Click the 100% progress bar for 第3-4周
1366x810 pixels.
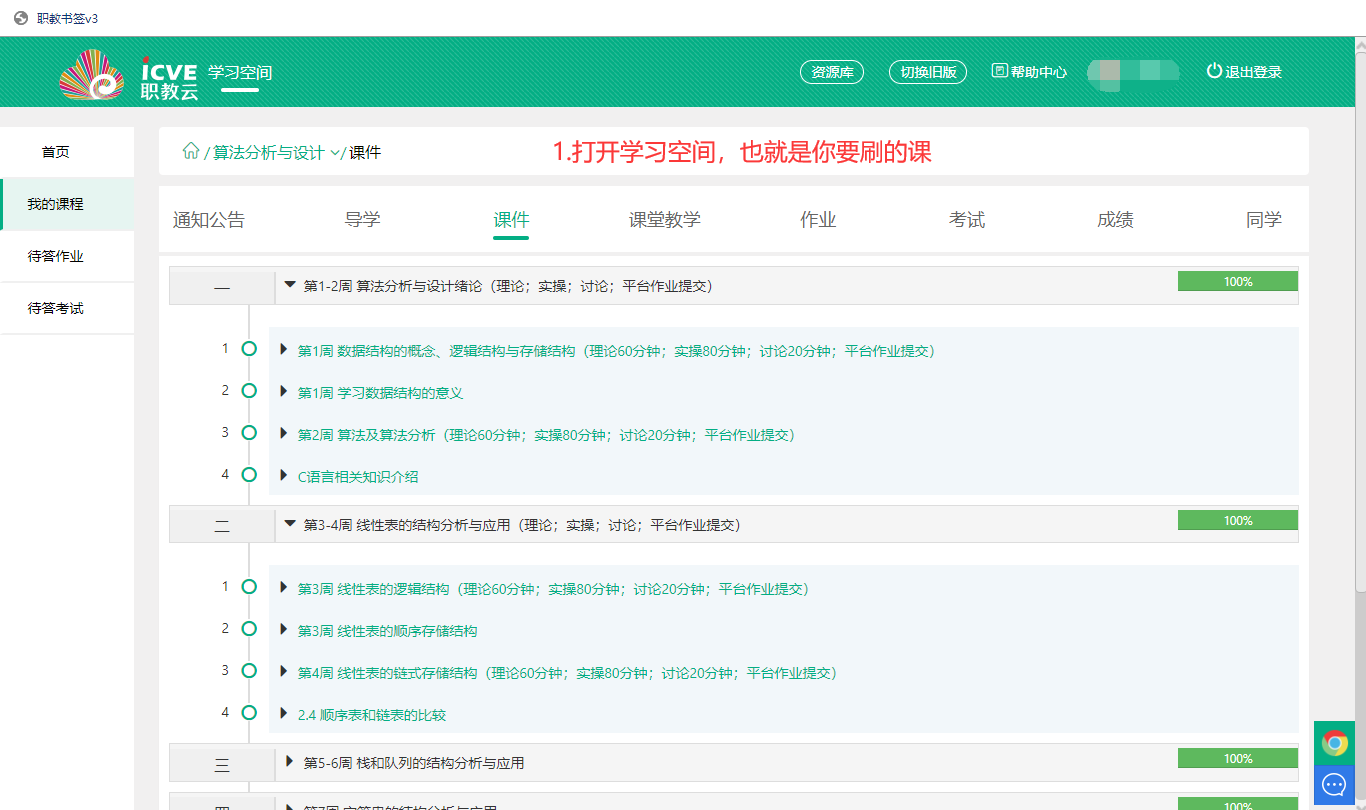click(1238, 520)
